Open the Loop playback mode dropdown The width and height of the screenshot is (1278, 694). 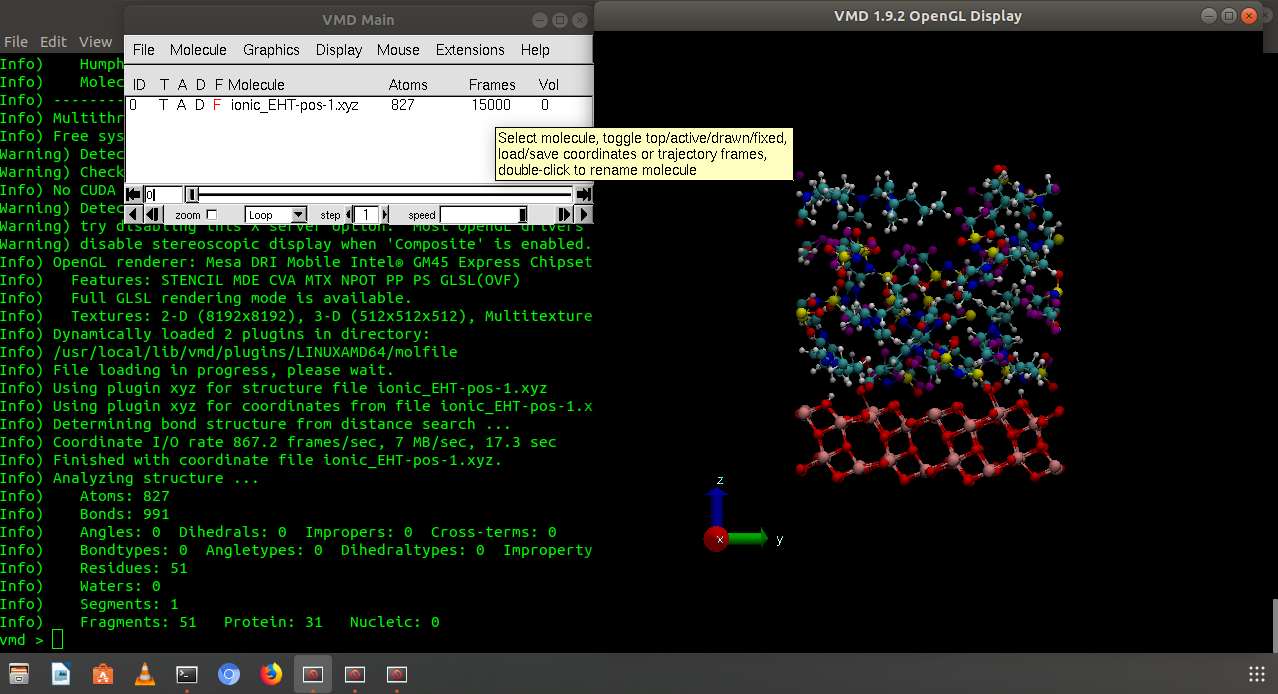pos(277,215)
